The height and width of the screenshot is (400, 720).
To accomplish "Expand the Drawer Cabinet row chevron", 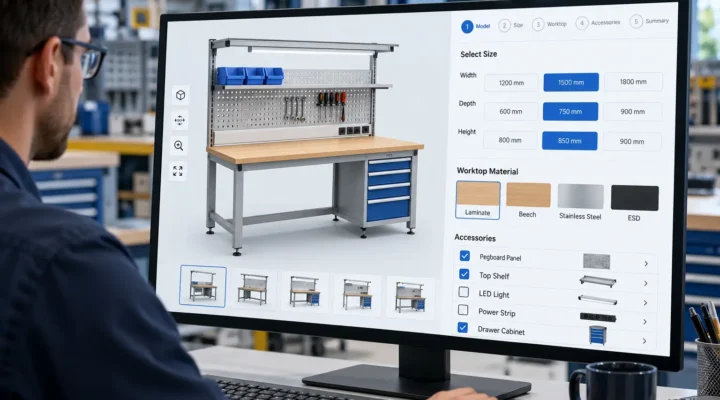I will 644,341.
